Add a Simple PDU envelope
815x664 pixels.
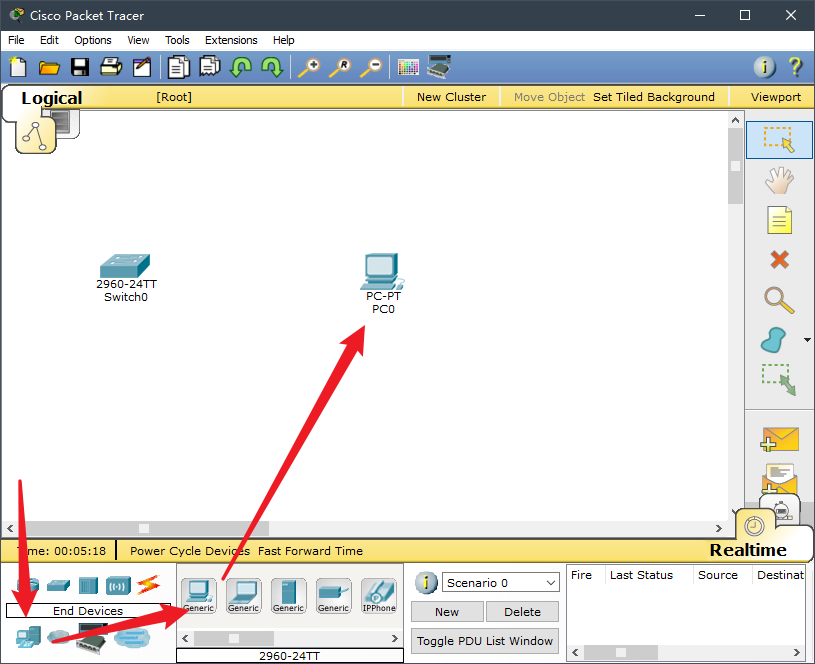point(779,439)
